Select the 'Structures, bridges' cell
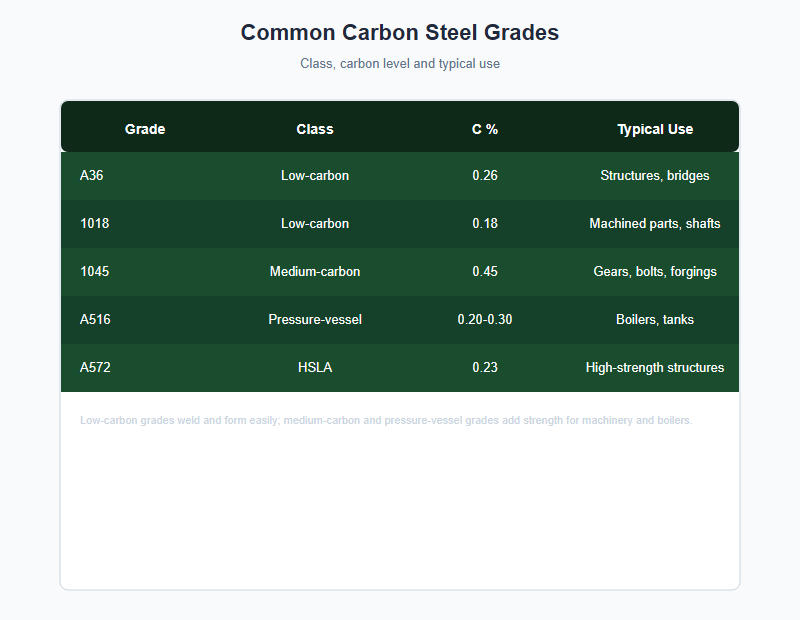The height and width of the screenshot is (620, 800). pyautogui.click(x=655, y=176)
